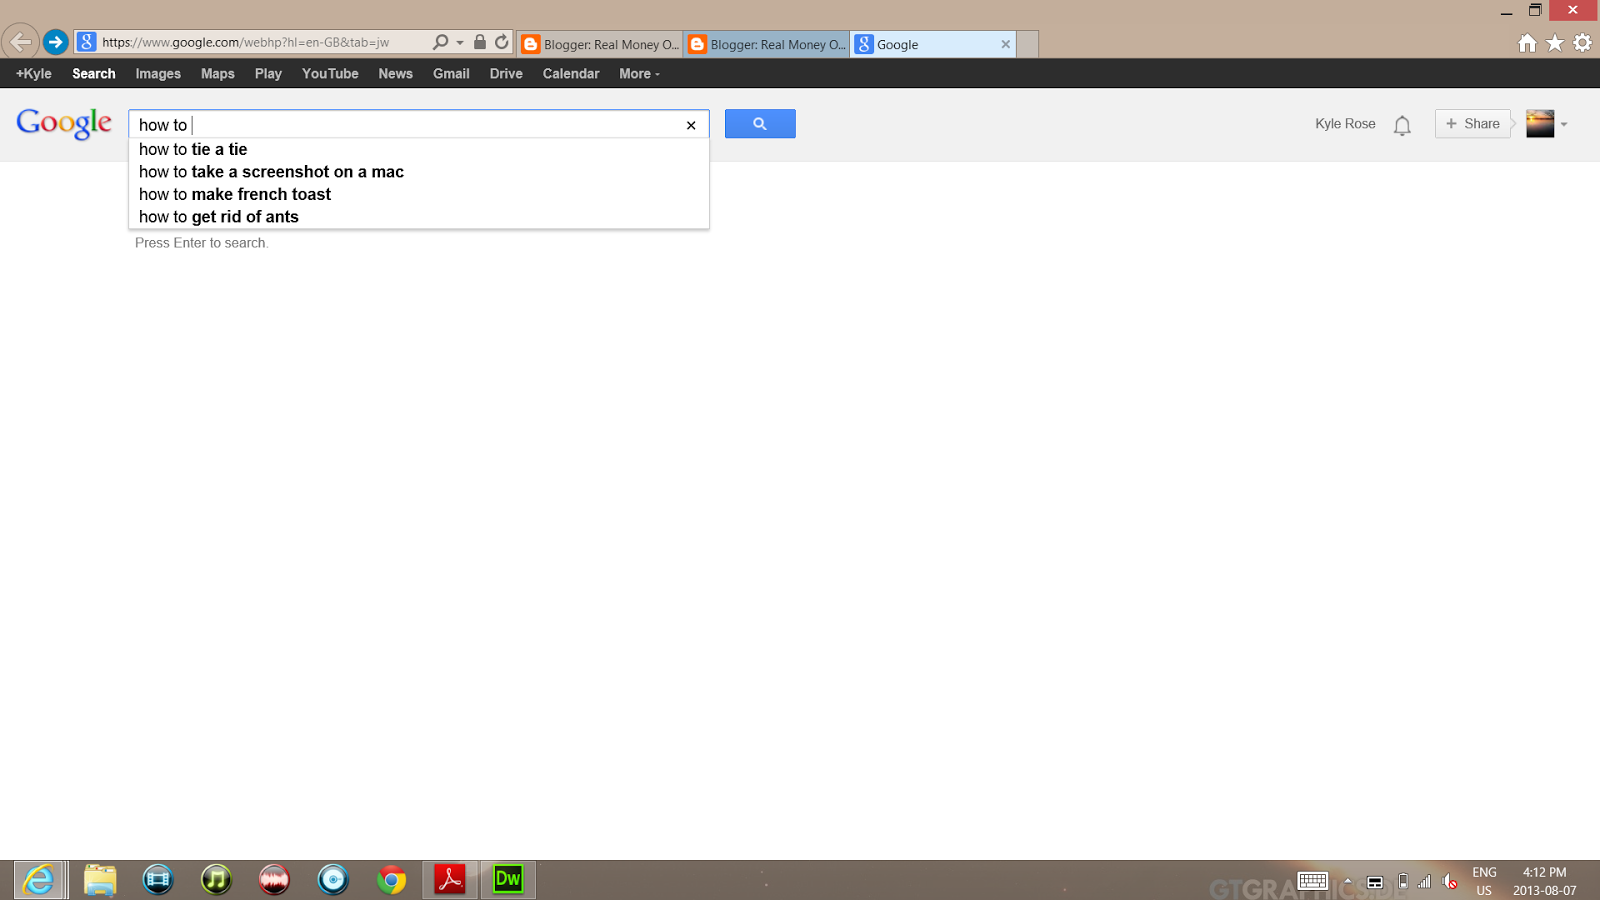Go back with the browser back arrow
Viewport: 1600px width, 900px height.
coord(20,42)
